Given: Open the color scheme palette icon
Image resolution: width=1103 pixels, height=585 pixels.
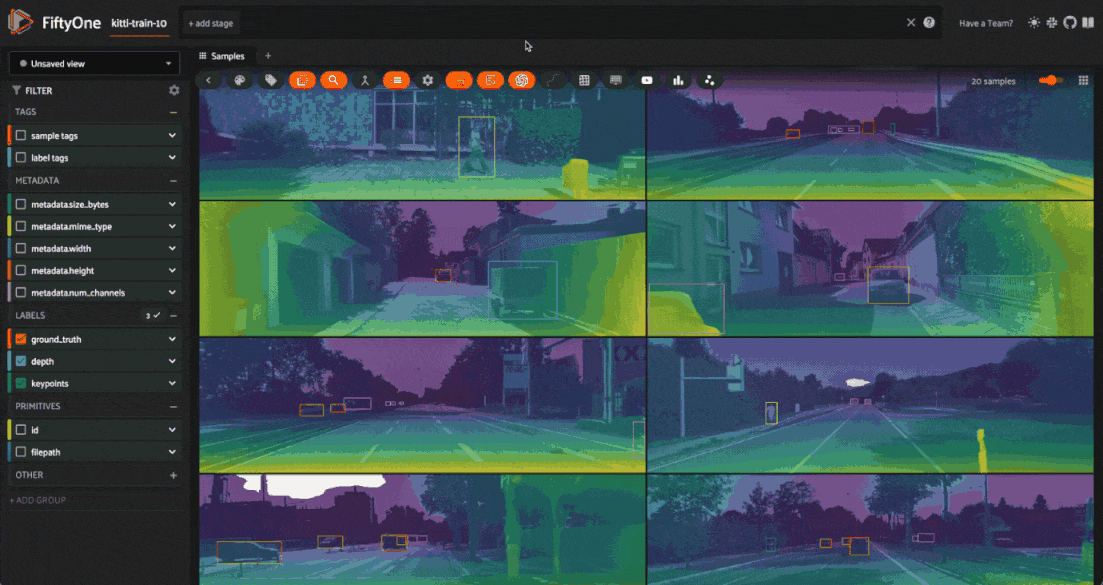Looking at the screenshot, I should pos(240,80).
